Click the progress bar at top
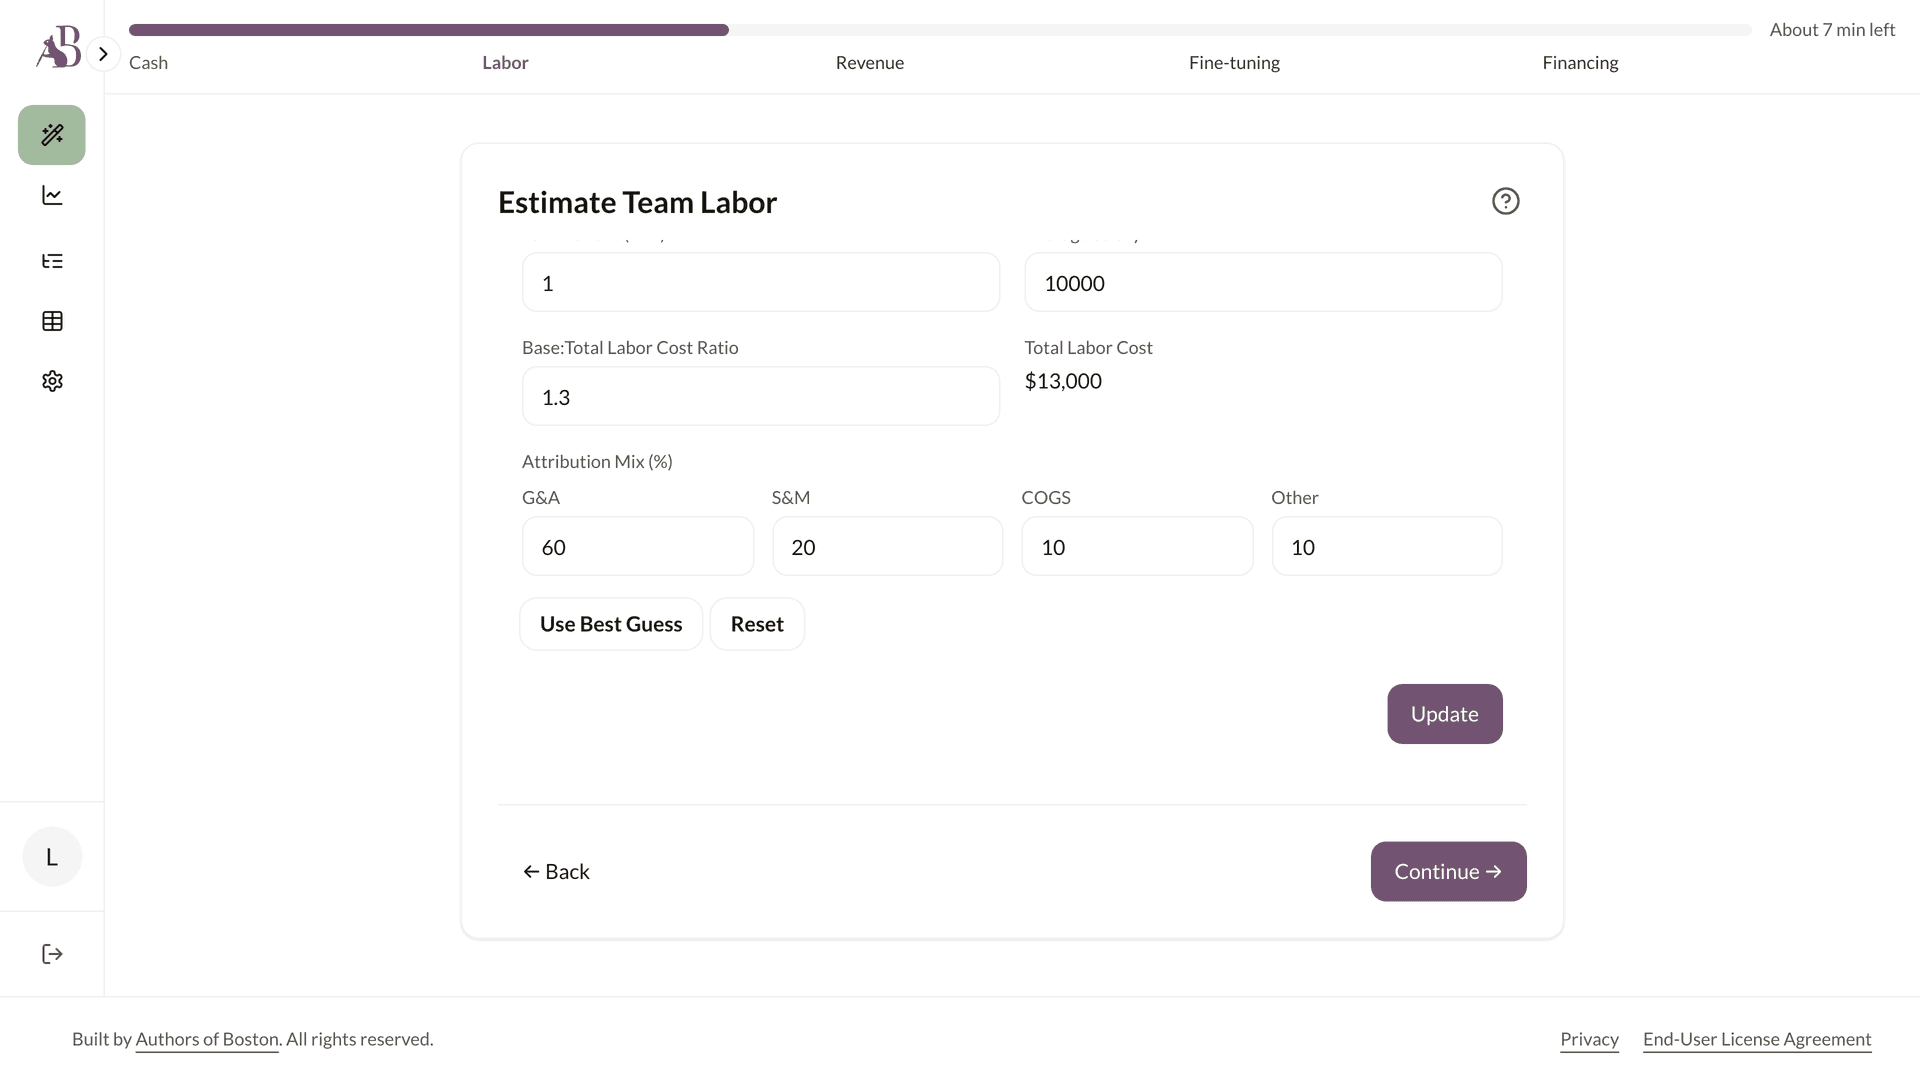 pos(940,30)
